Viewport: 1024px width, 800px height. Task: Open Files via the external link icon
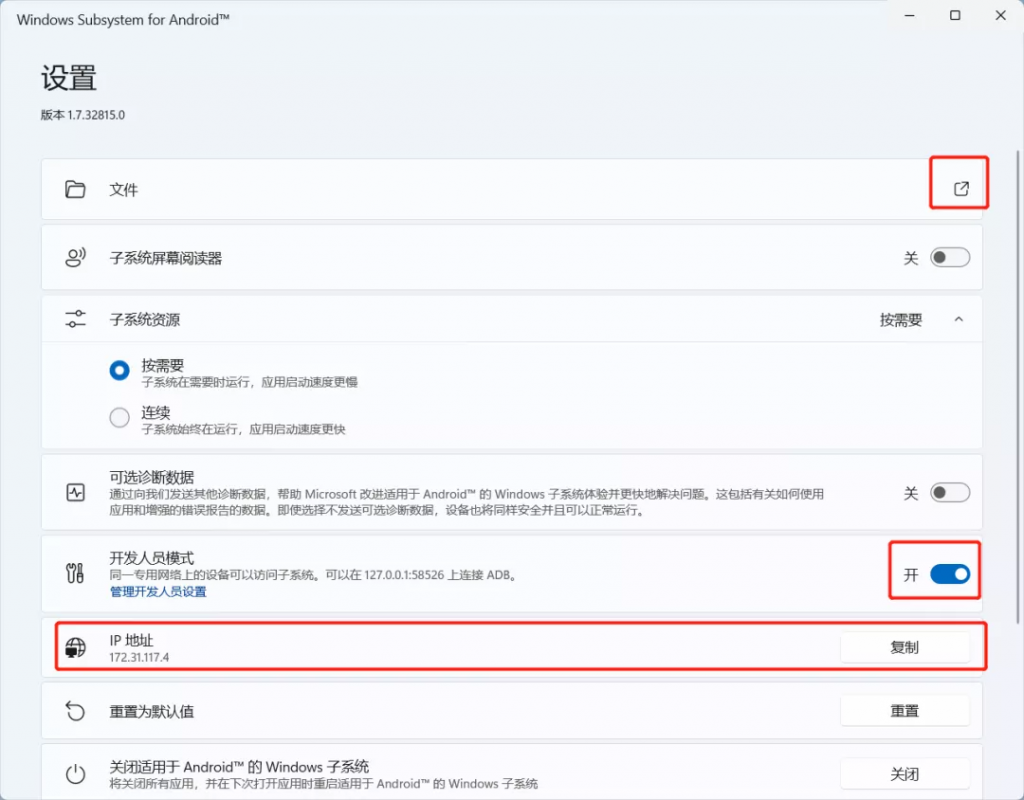961,189
